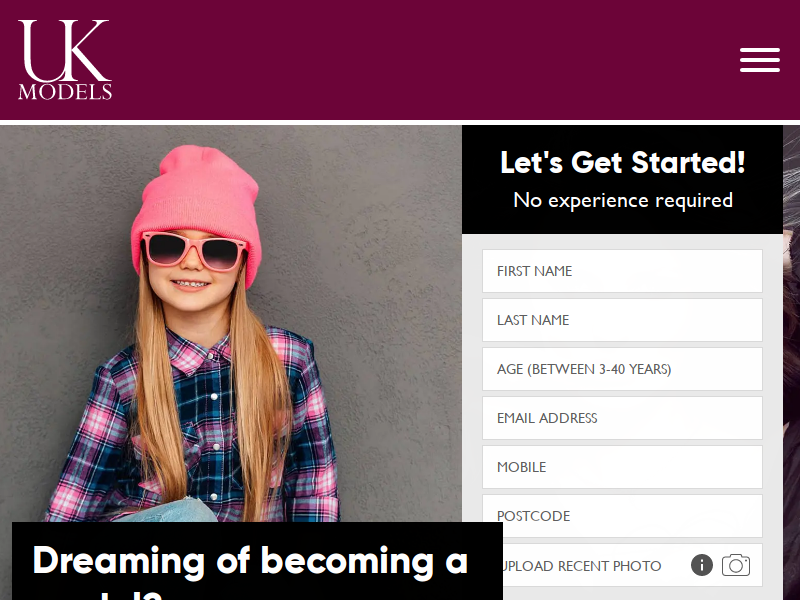This screenshot has width=800, height=600.
Task: Click the UK Models logo
Action: coord(65,60)
